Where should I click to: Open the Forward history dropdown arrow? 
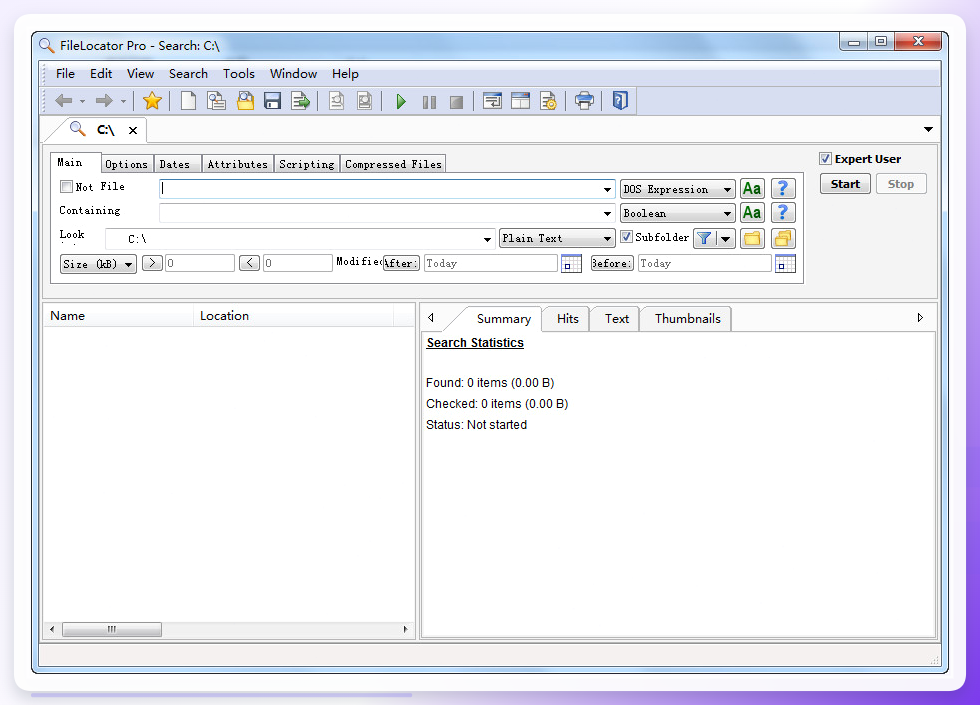[x=123, y=101]
